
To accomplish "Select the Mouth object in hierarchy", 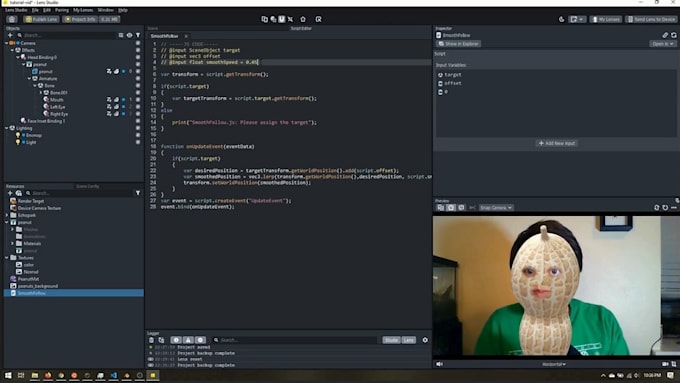I will [x=56, y=100].
